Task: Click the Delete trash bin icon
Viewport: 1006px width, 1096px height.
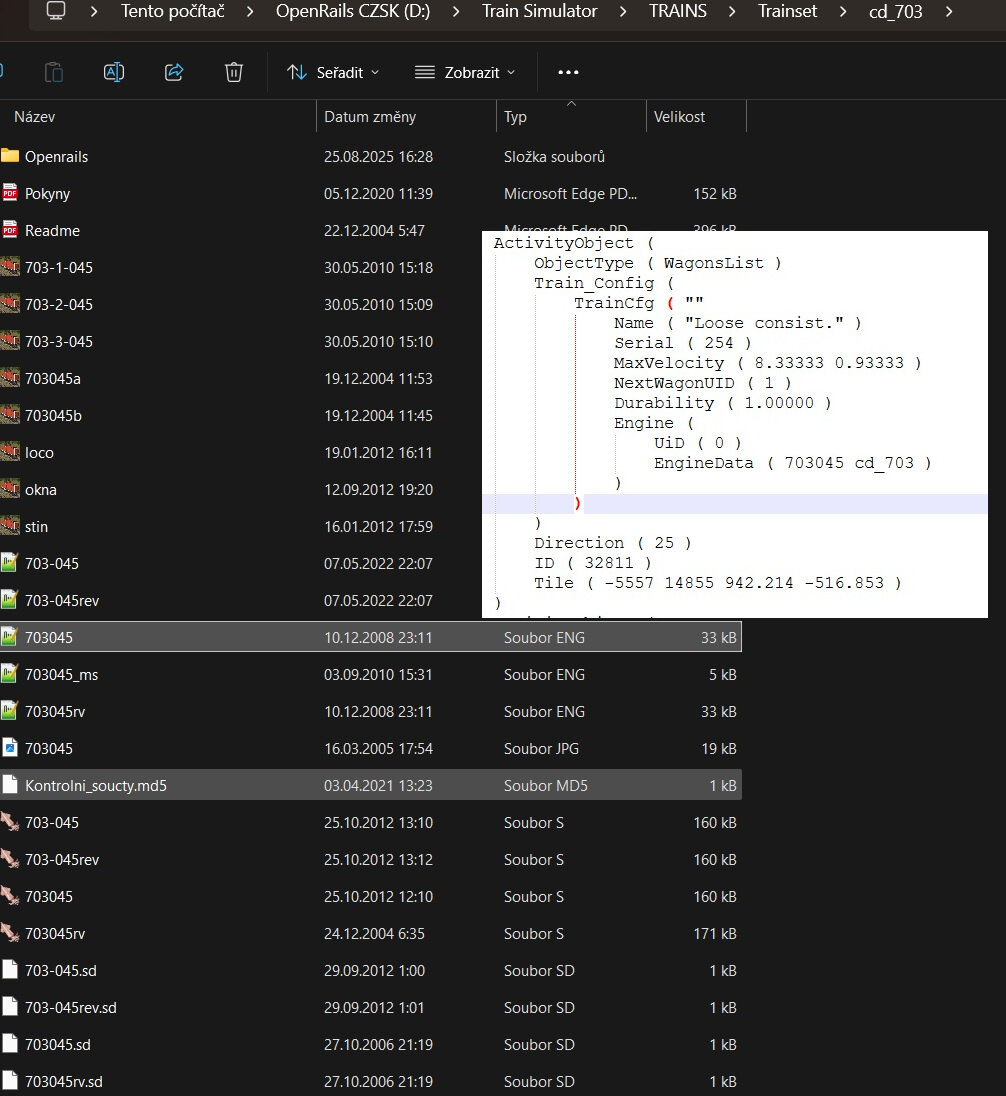Action: click(234, 72)
